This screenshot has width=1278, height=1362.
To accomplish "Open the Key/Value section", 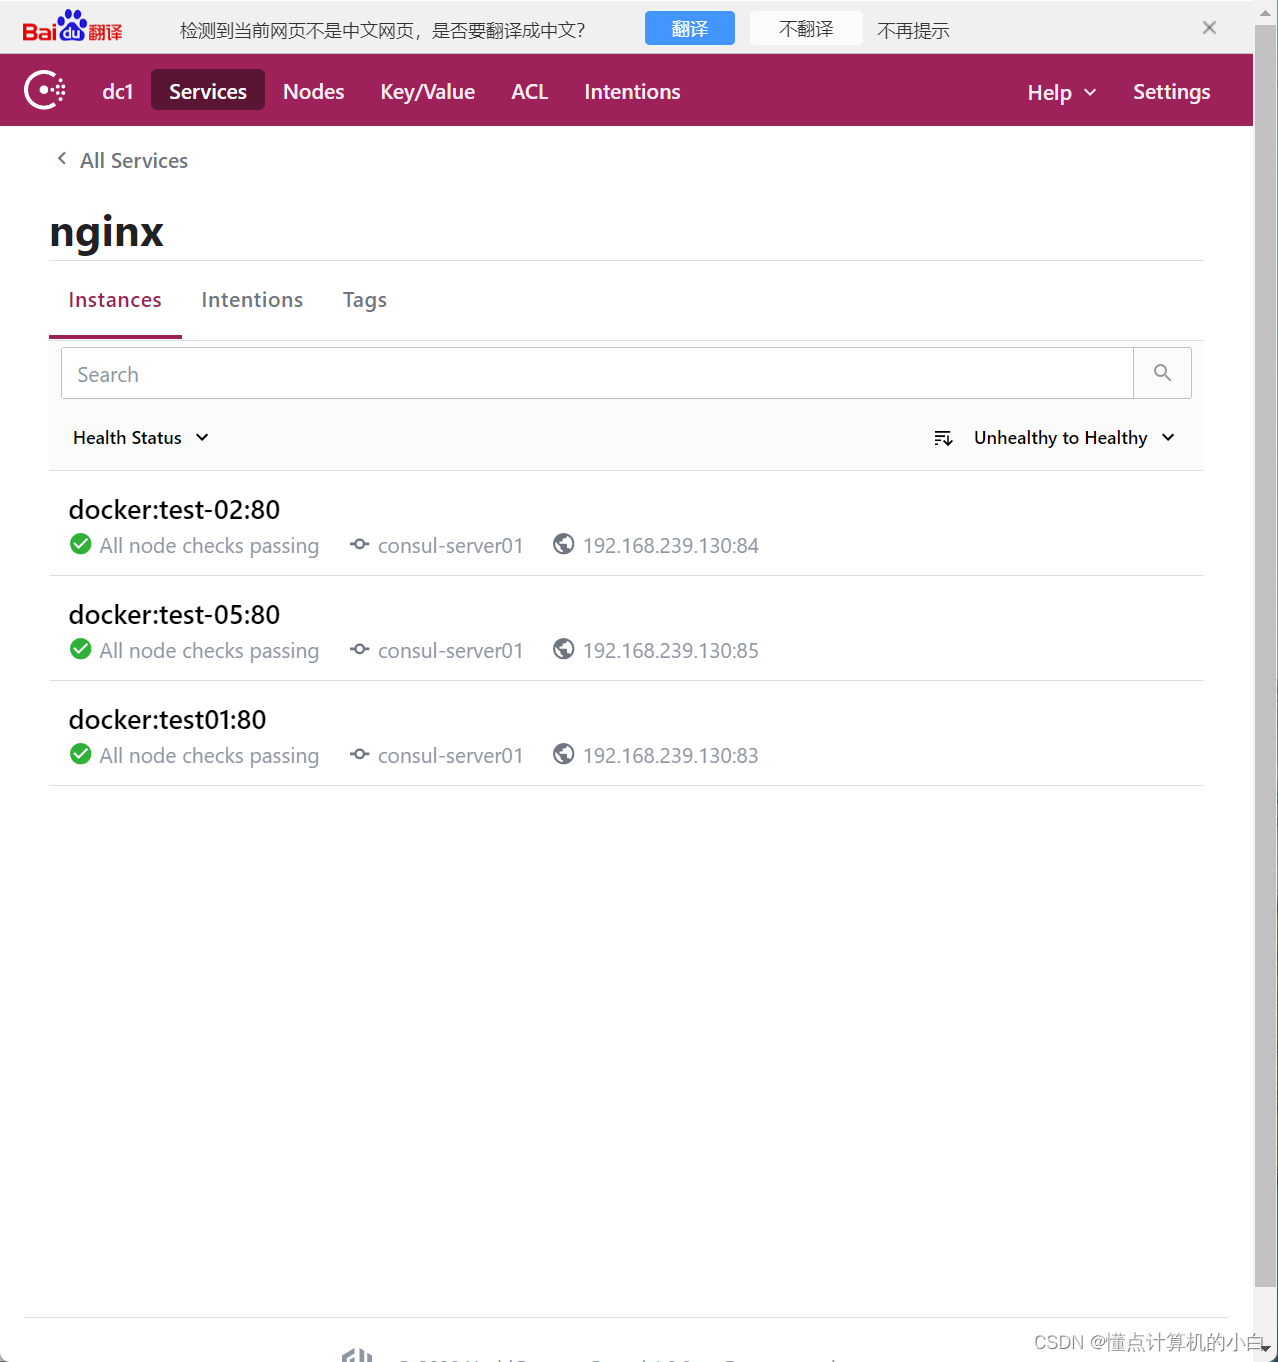I will 427,91.
